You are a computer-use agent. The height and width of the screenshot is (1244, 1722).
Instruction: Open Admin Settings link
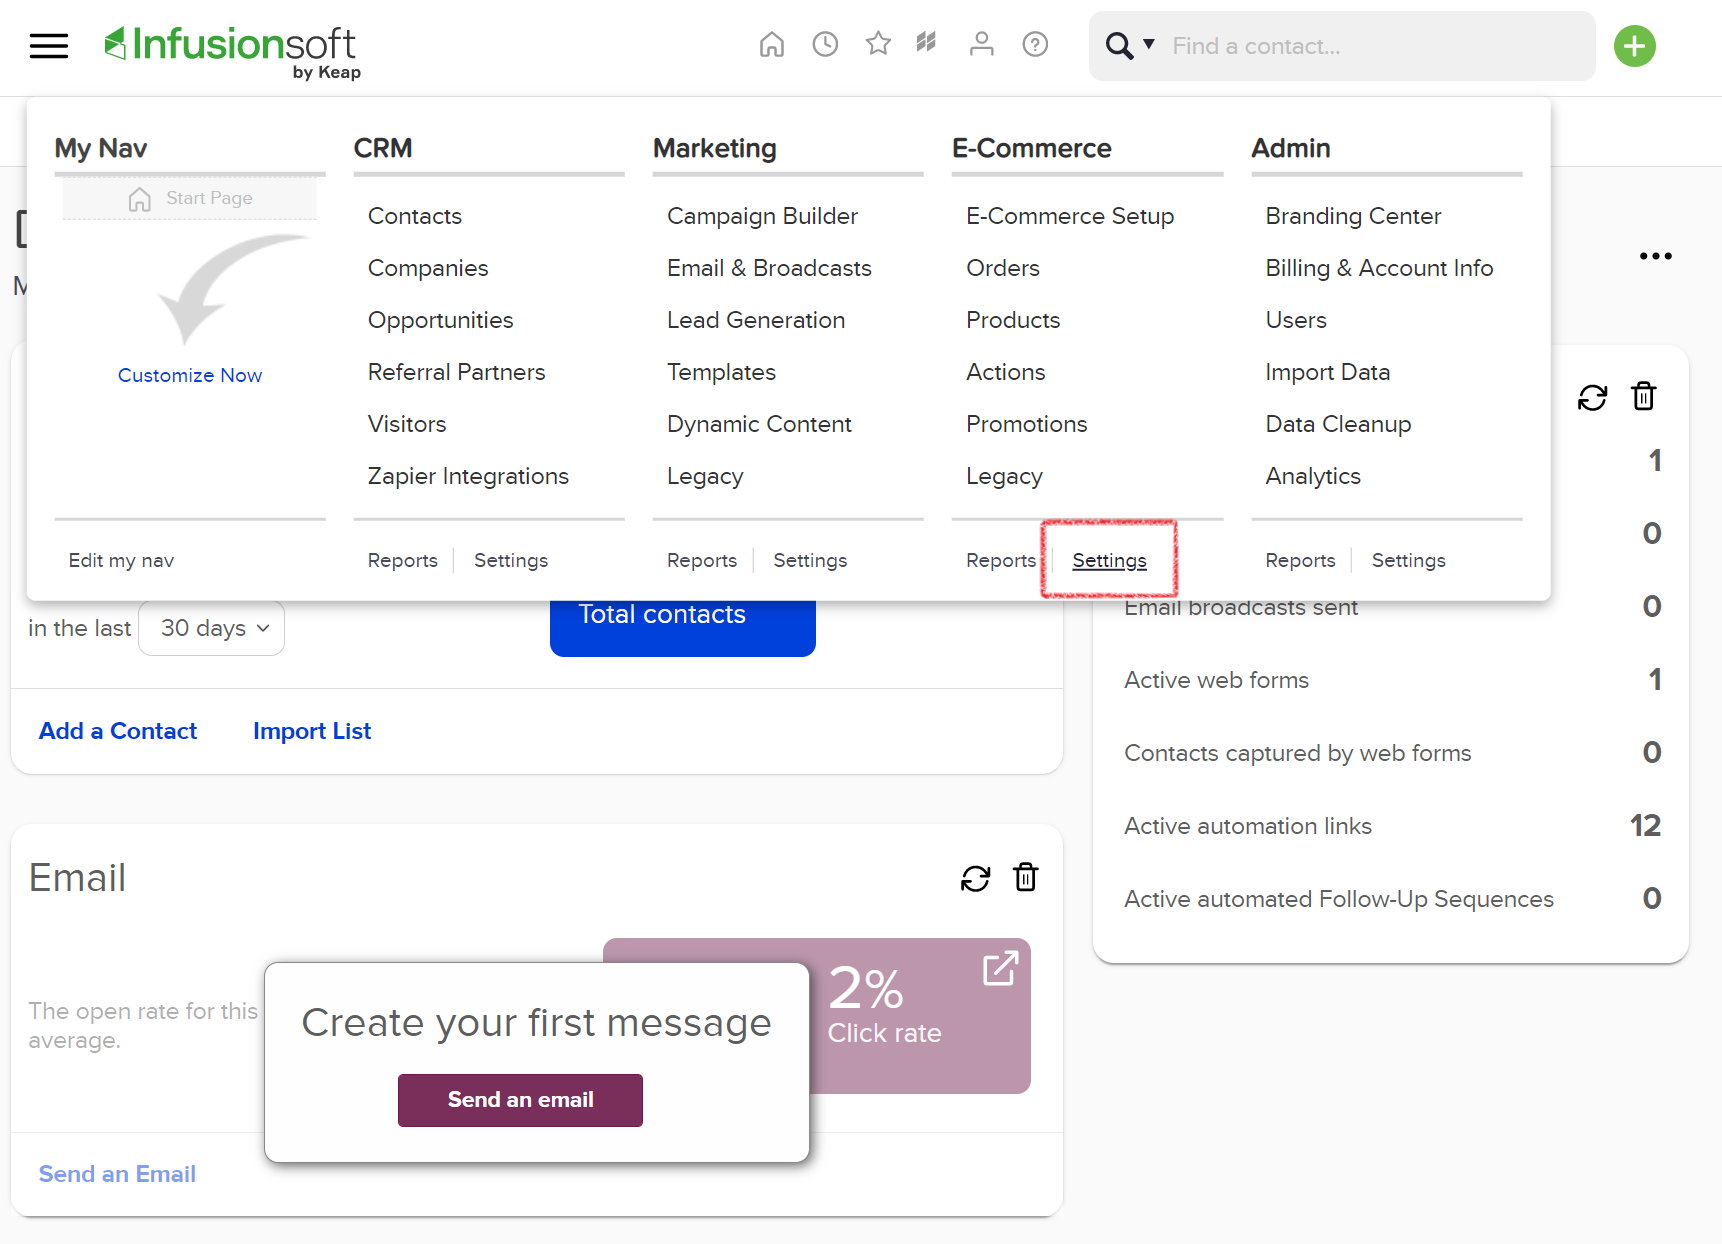click(1409, 560)
